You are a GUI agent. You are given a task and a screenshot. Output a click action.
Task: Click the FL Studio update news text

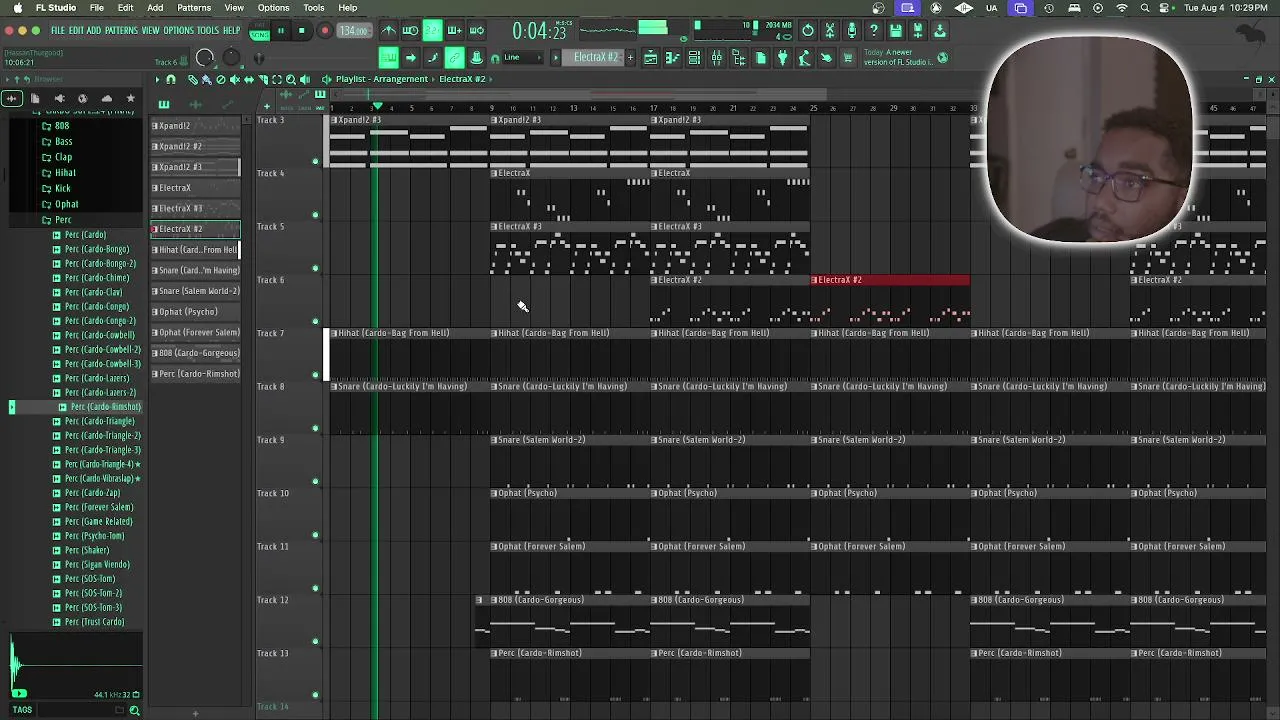pos(898,57)
